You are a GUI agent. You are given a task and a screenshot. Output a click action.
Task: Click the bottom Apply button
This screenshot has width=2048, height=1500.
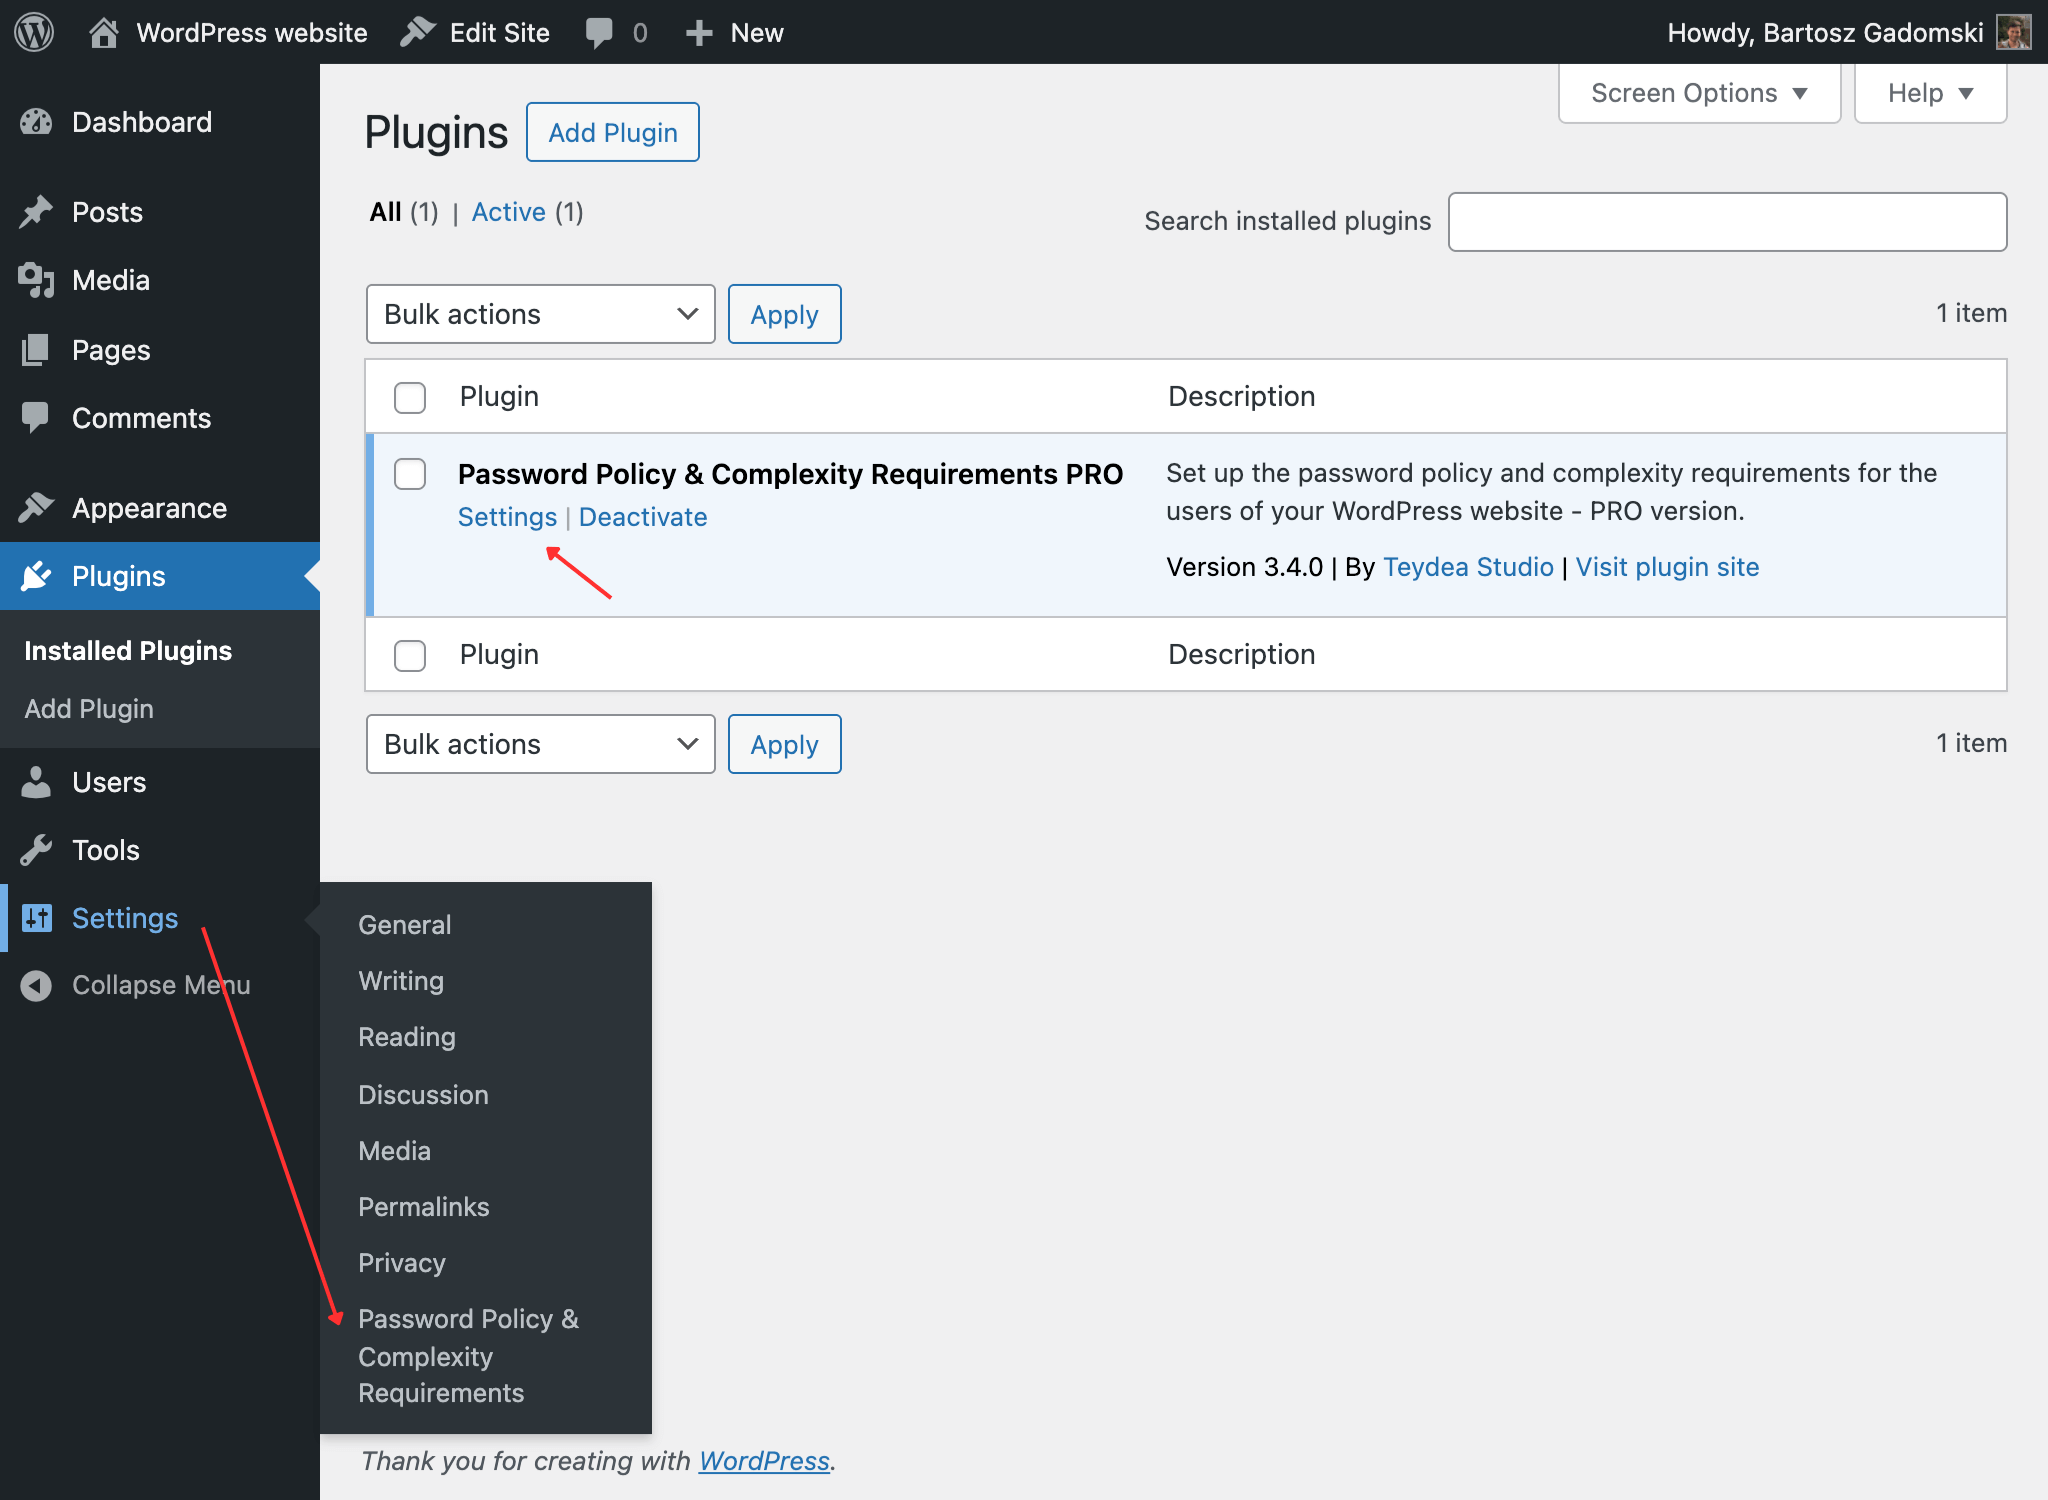click(784, 744)
